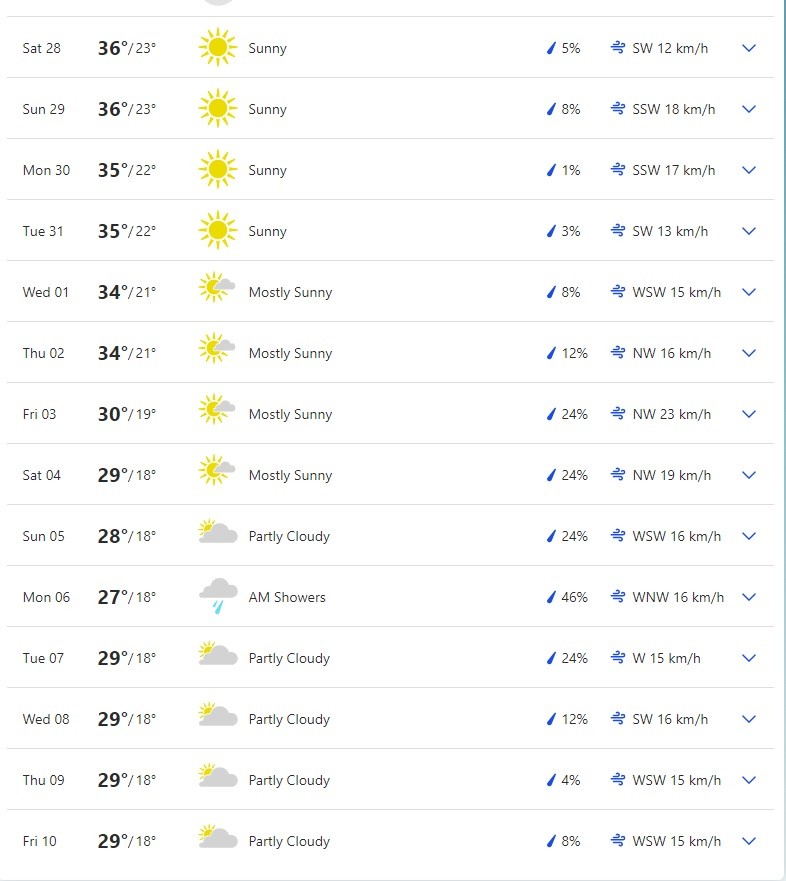Expand the Wed 08 forecast chevron
The image size is (786, 881).
pos(749,719)
